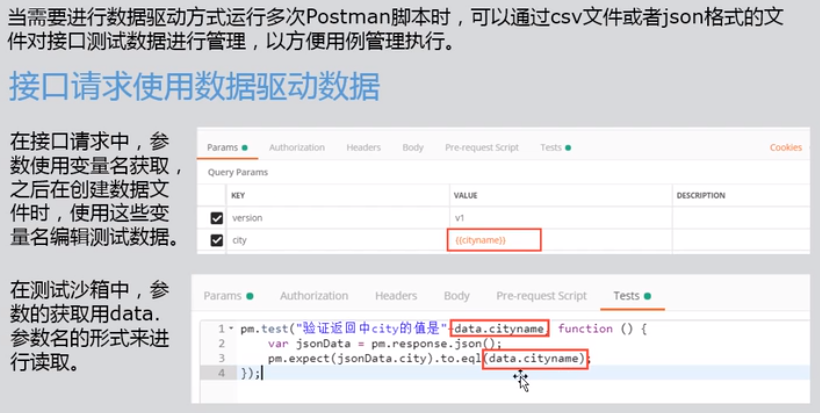Select the active Tests tab in lower panel
Viewport: 820px width, 413px height.
[x=632, y=296]
